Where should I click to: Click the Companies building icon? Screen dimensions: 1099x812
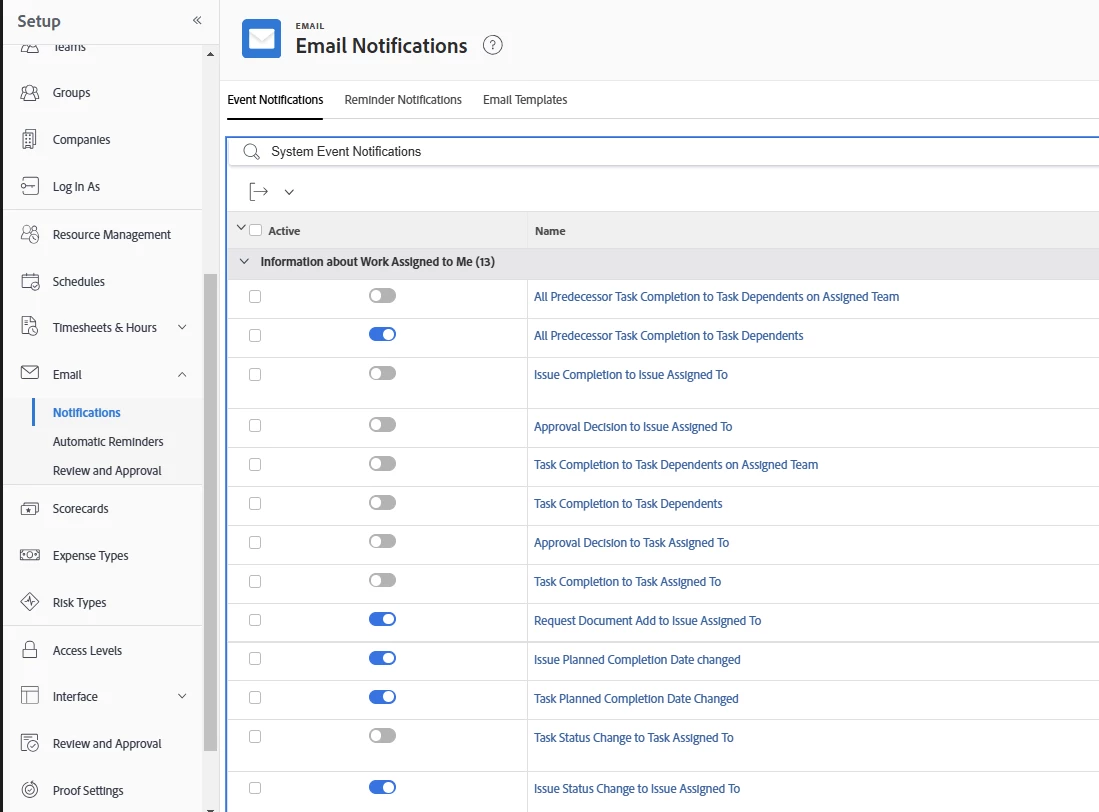(x=29, y=139)
